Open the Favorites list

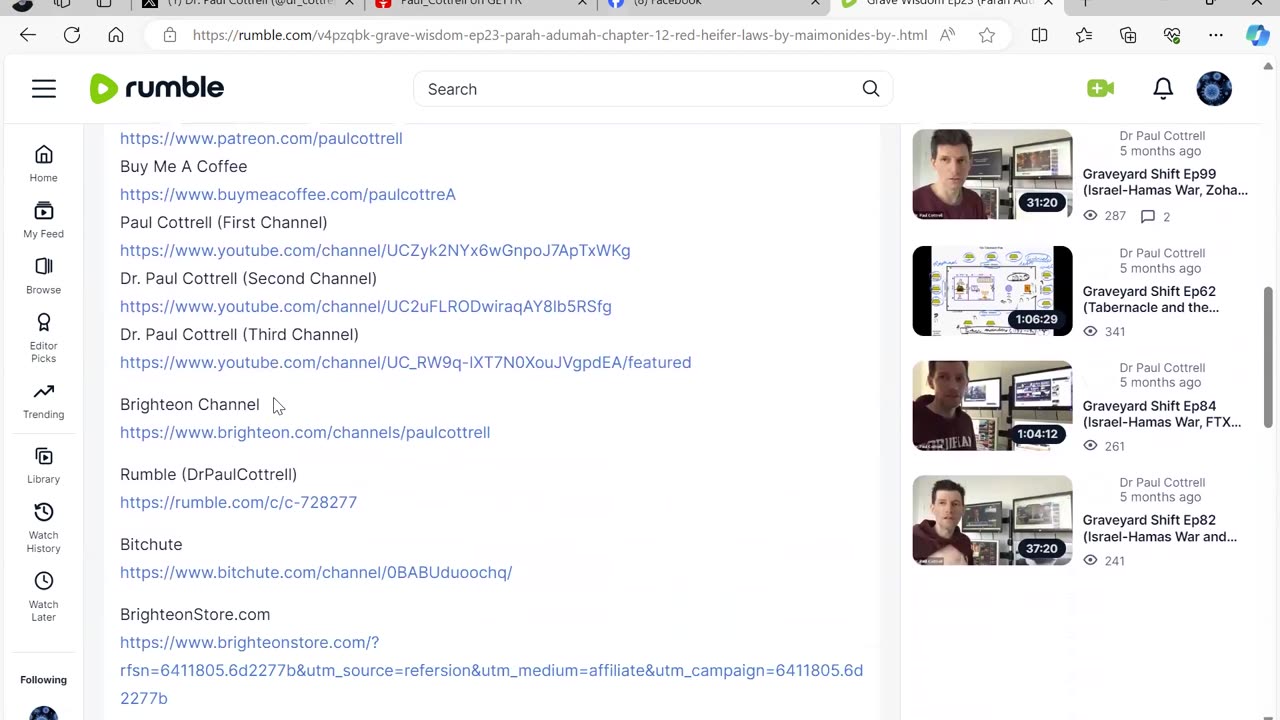coord(1084,35)
